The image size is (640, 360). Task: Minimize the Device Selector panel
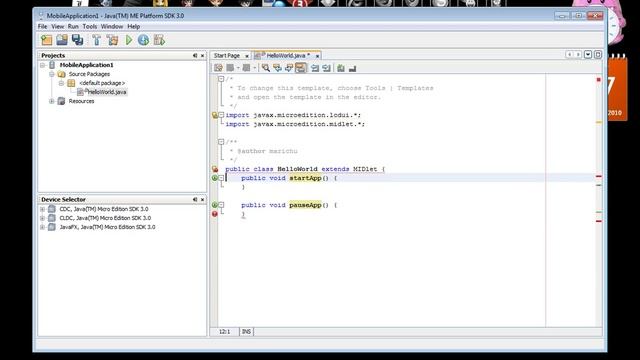pos(195,200)
